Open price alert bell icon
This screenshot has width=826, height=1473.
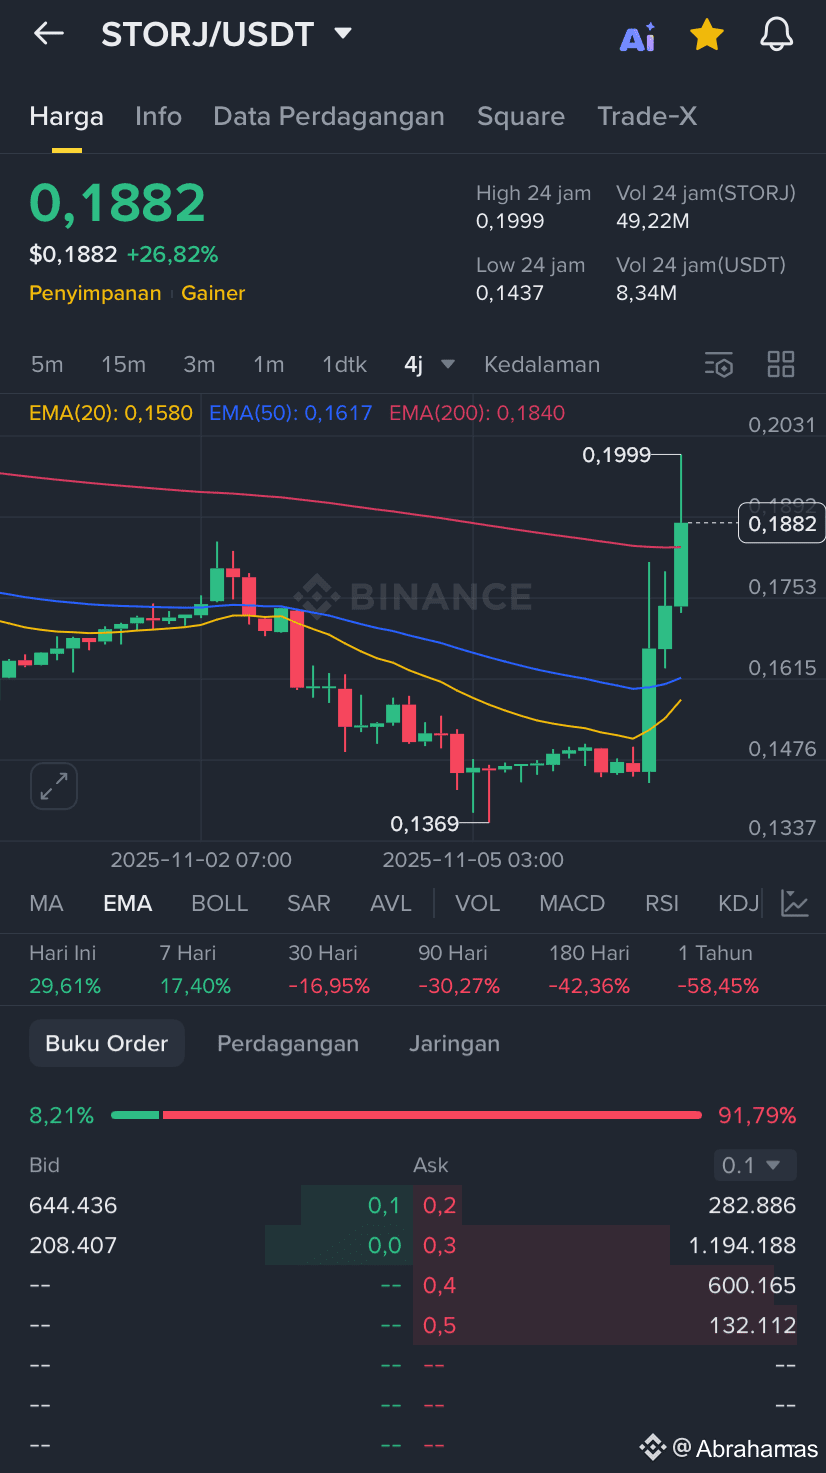click(x=777, y=35)
